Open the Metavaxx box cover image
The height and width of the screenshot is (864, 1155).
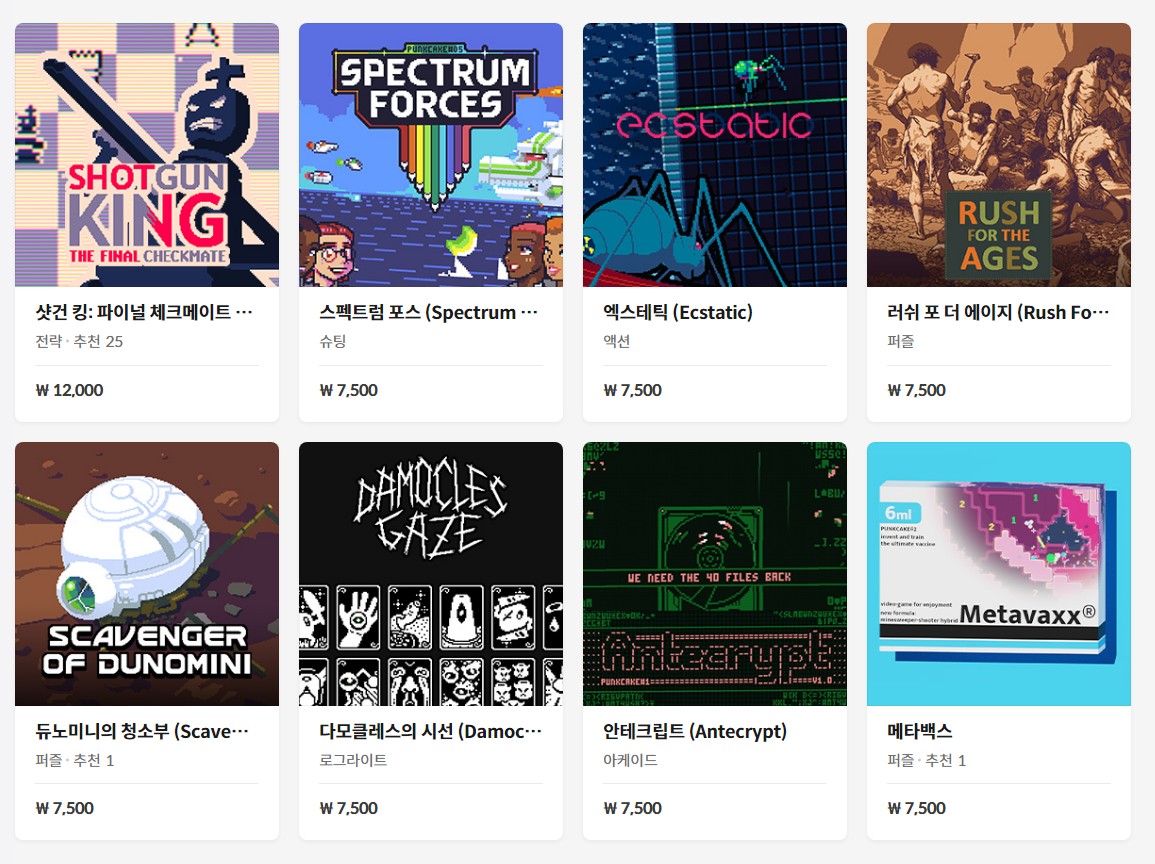(x=999, y=574)
